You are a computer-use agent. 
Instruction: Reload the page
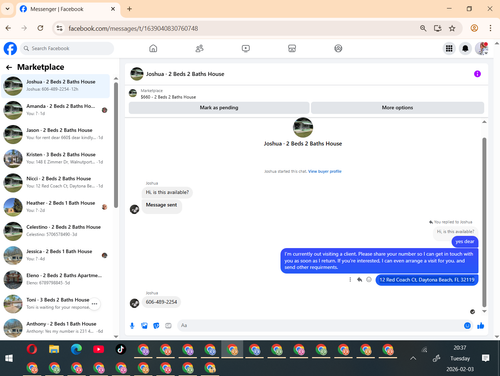click(40, 28)
